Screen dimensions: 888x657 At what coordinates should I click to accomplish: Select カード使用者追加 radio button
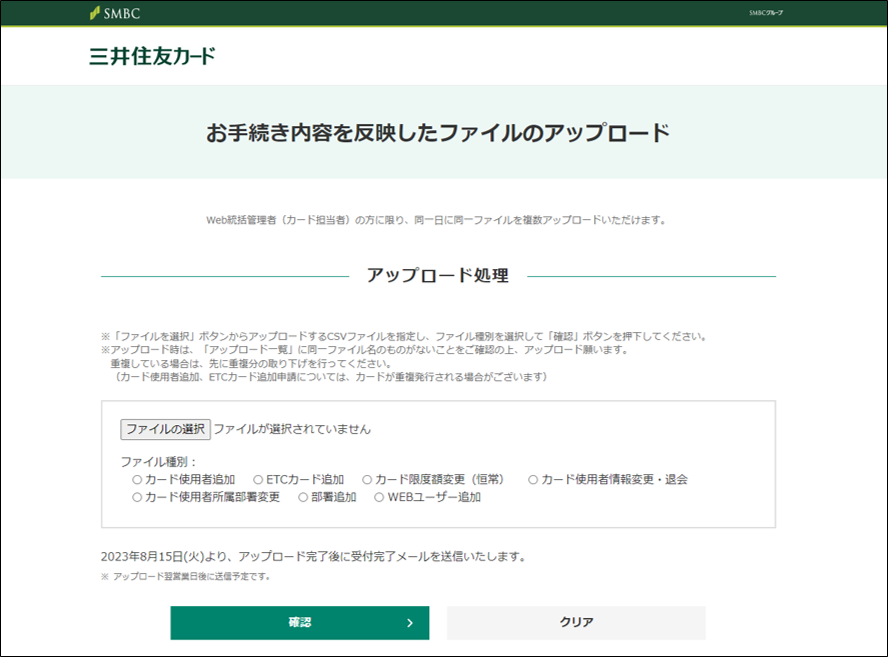pos(136,480)
